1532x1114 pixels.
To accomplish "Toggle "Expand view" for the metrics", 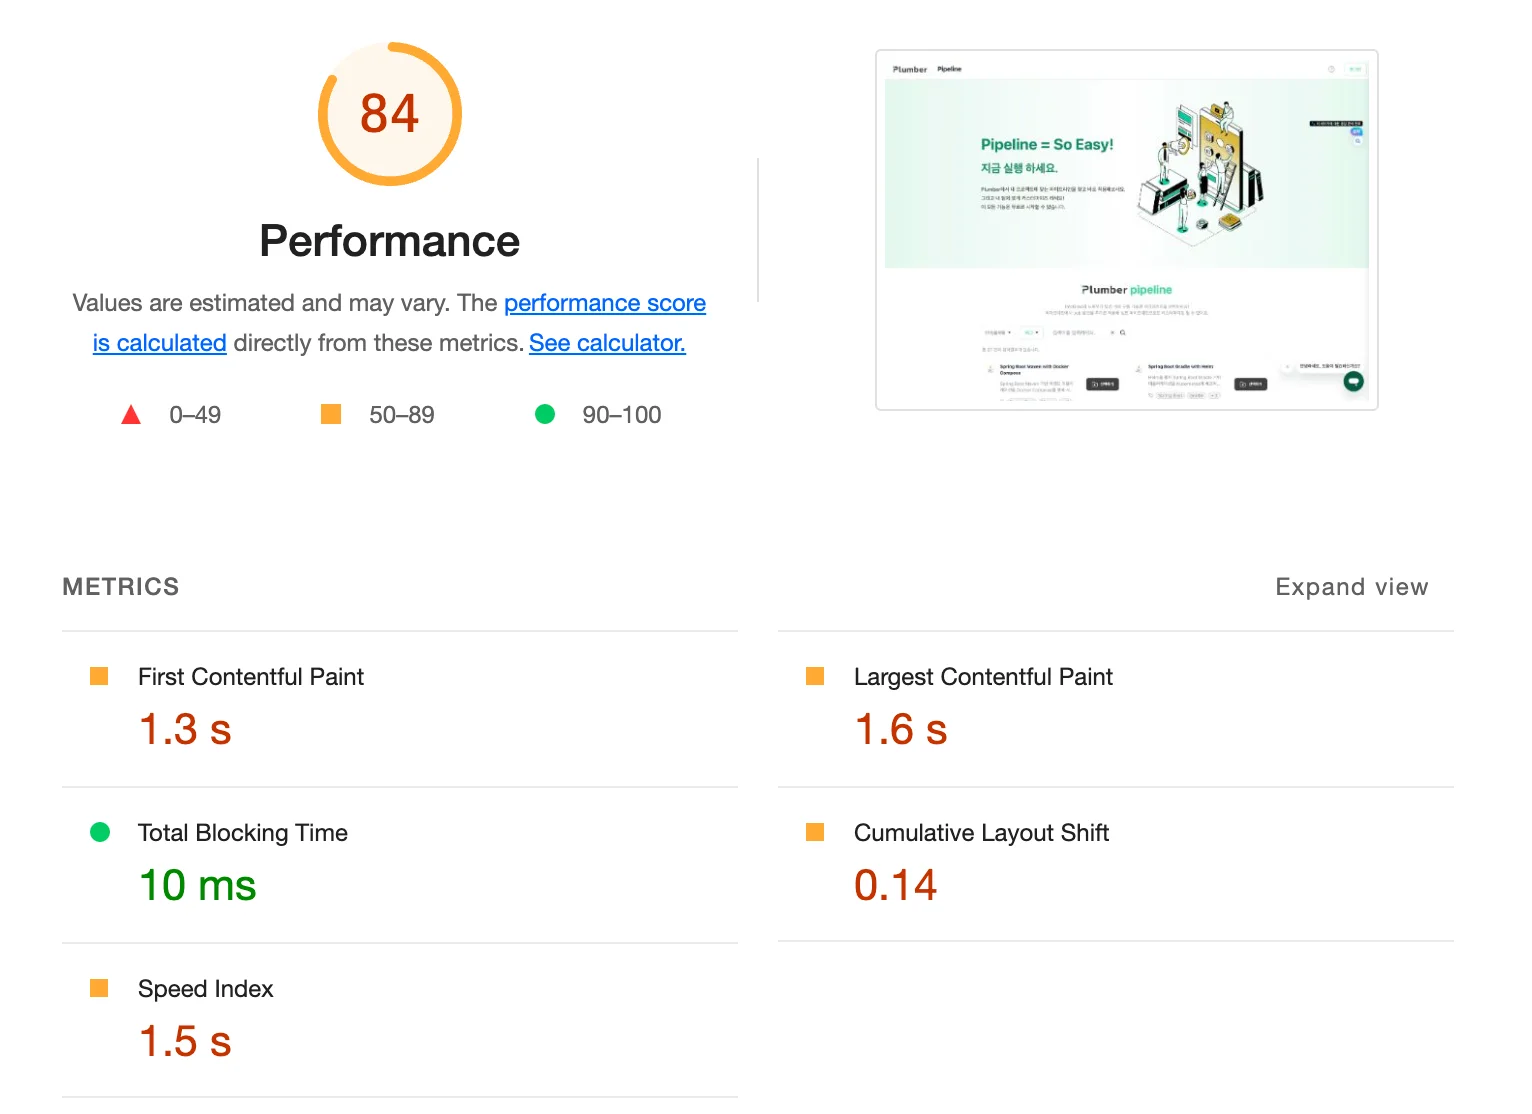I will 1351,587.
